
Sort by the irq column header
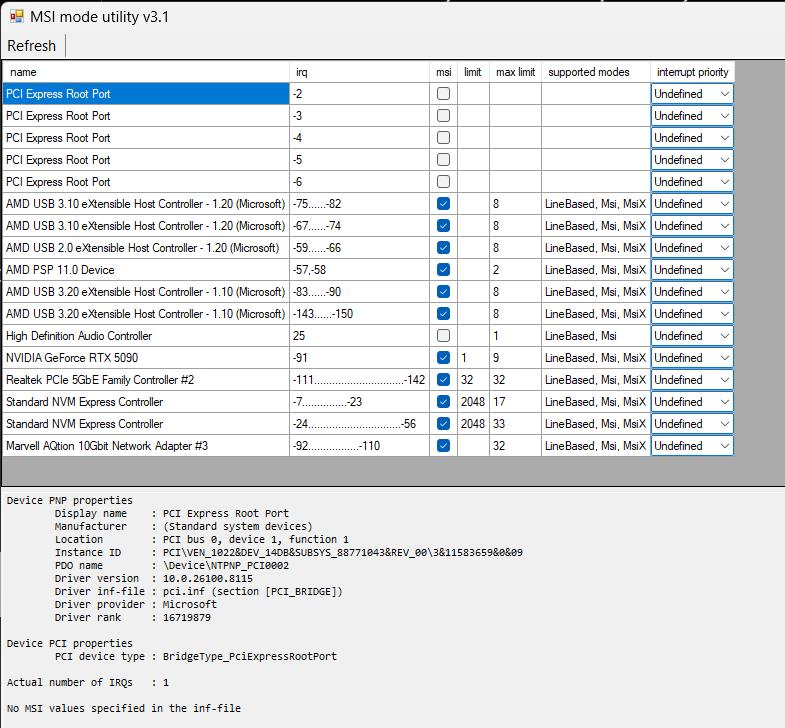[x=359, y=72]
